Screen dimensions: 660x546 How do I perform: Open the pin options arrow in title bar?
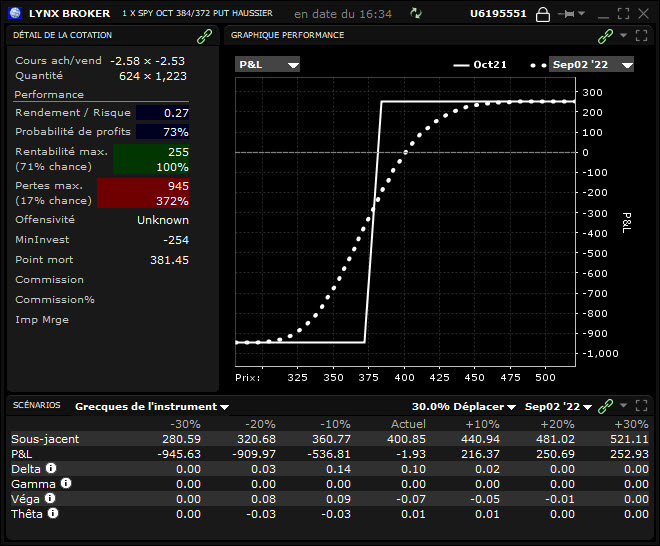(582, 13)
